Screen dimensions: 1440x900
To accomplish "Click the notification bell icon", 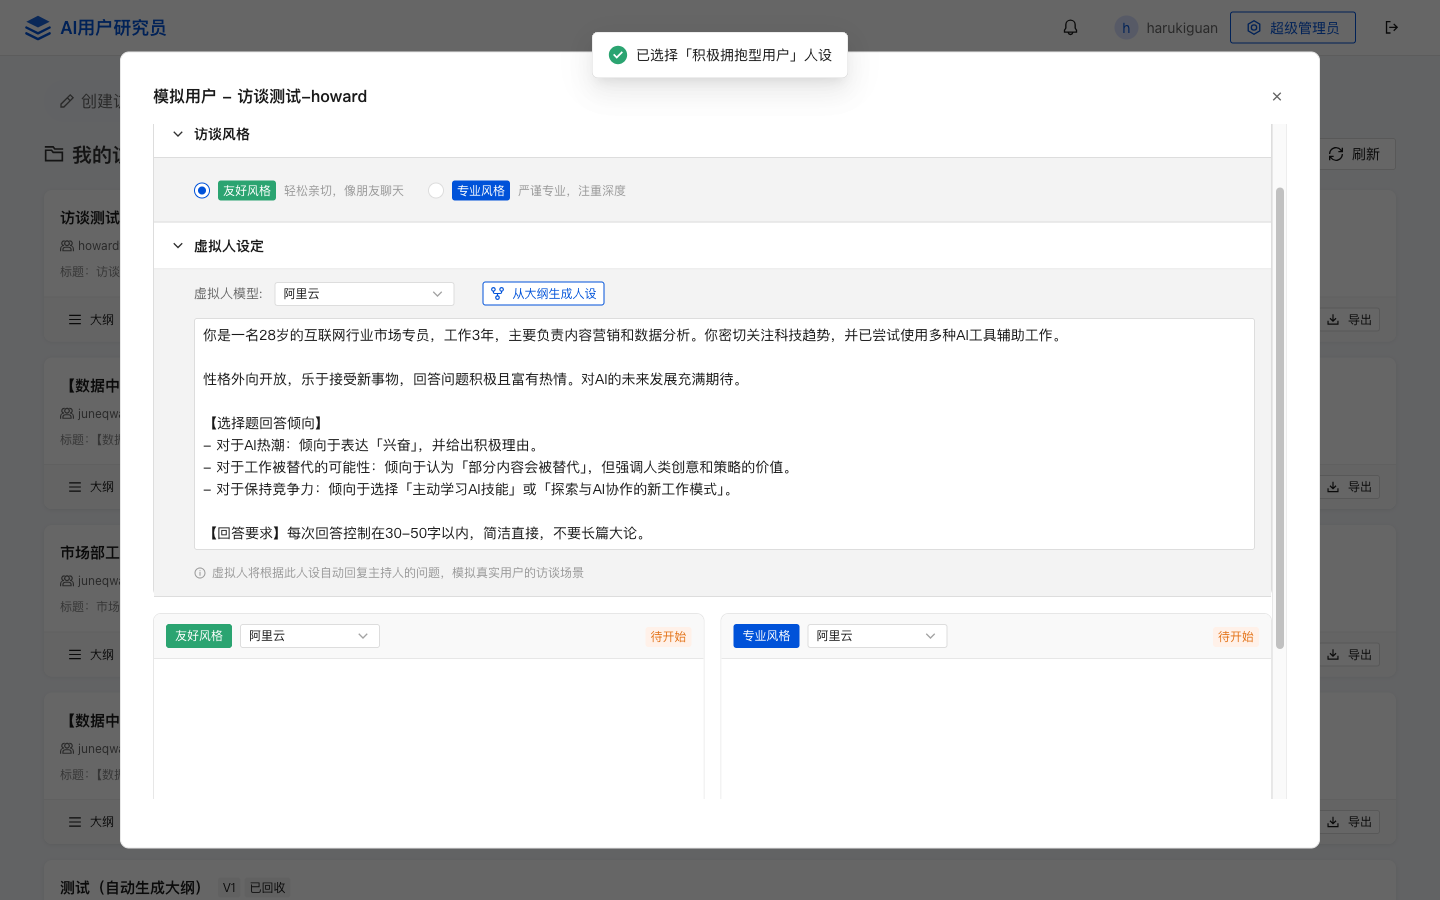I will [x=1070, y=28].
